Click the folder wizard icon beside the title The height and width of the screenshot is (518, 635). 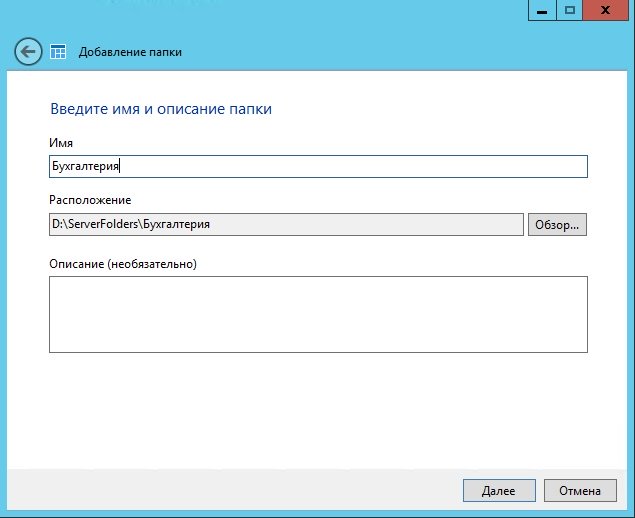(x=58, y=52)
